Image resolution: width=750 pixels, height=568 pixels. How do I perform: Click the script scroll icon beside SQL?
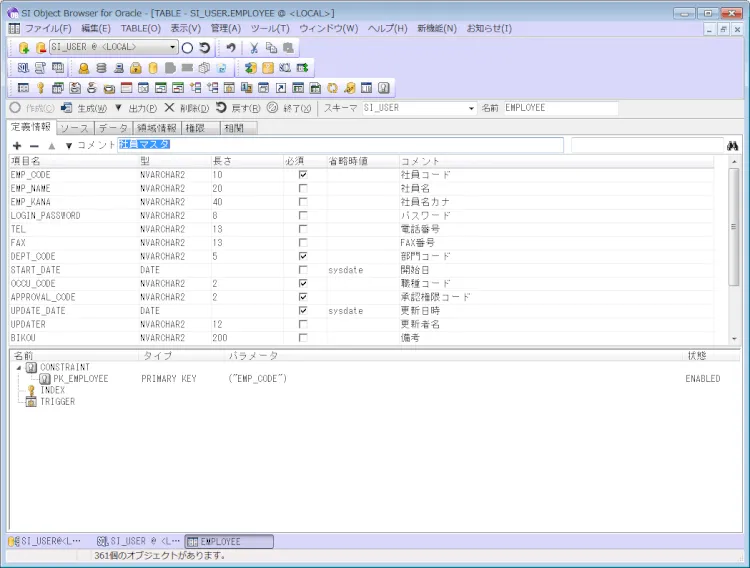(x=40, y=68)
